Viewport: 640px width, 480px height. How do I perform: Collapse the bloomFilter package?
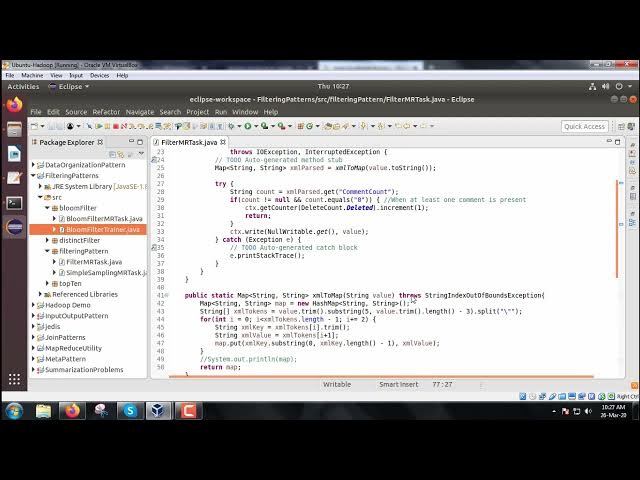coord(47,208)
